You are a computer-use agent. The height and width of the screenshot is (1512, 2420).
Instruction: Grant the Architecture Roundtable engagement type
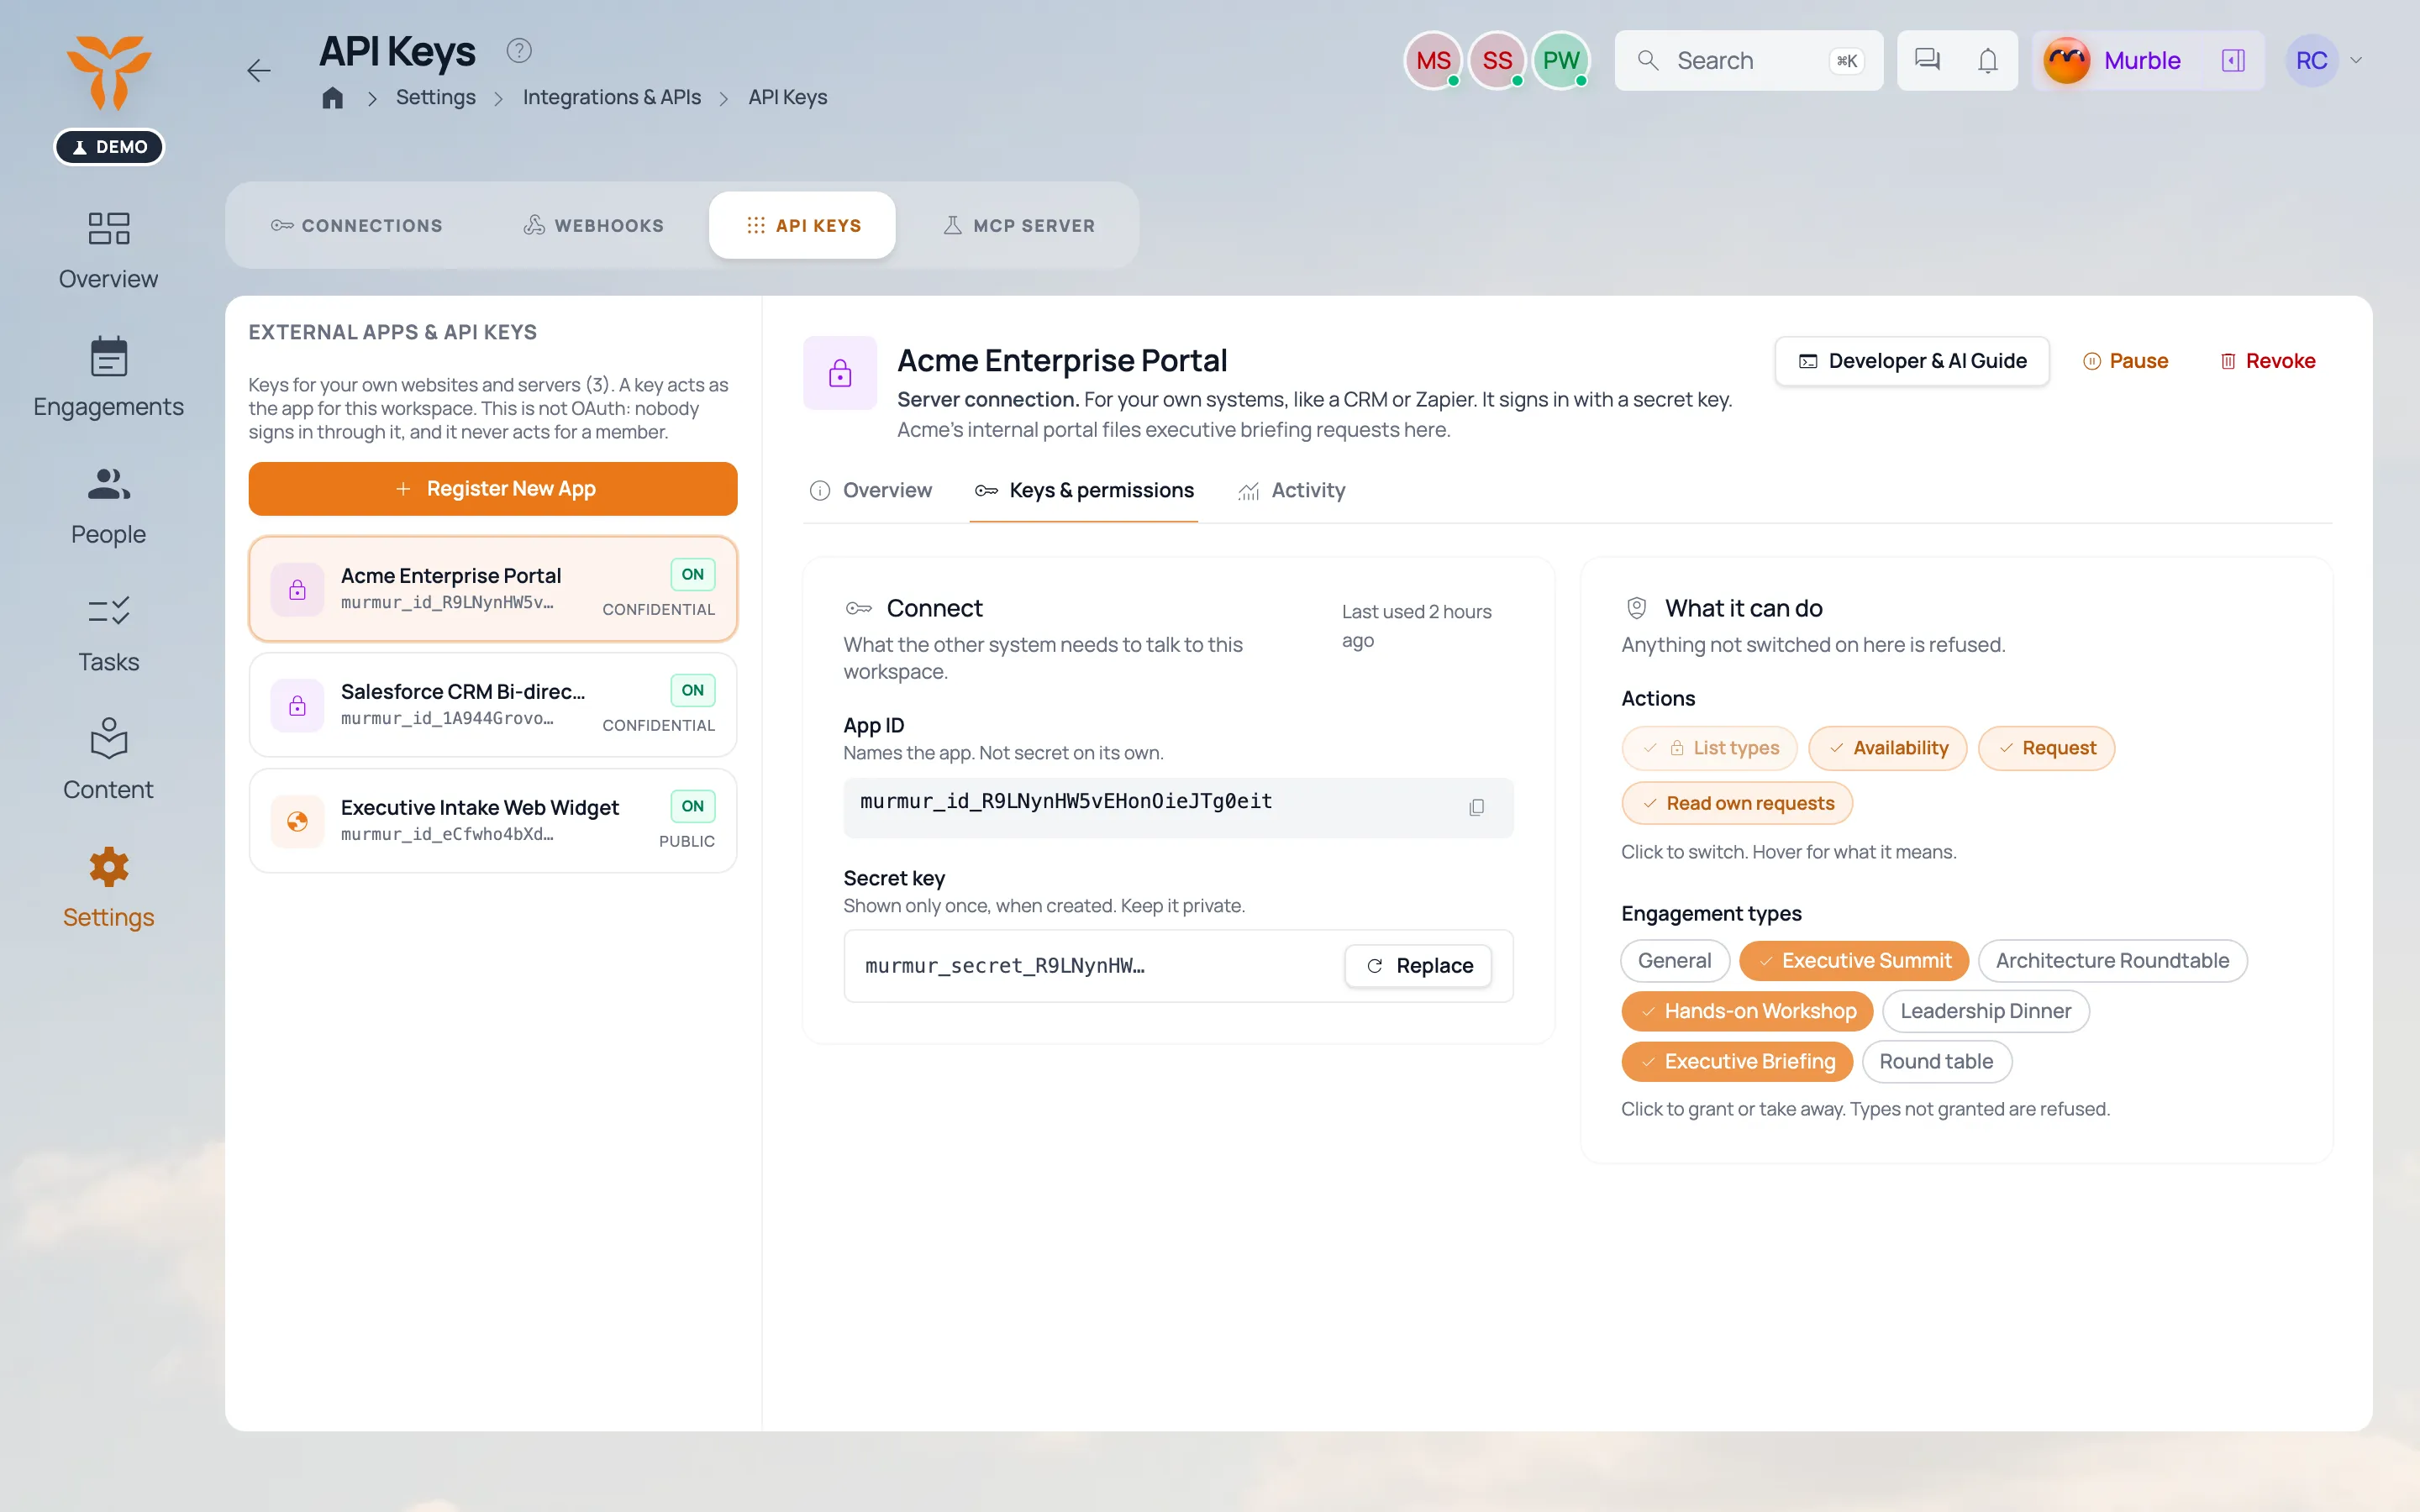click(x=2112, y=960)
